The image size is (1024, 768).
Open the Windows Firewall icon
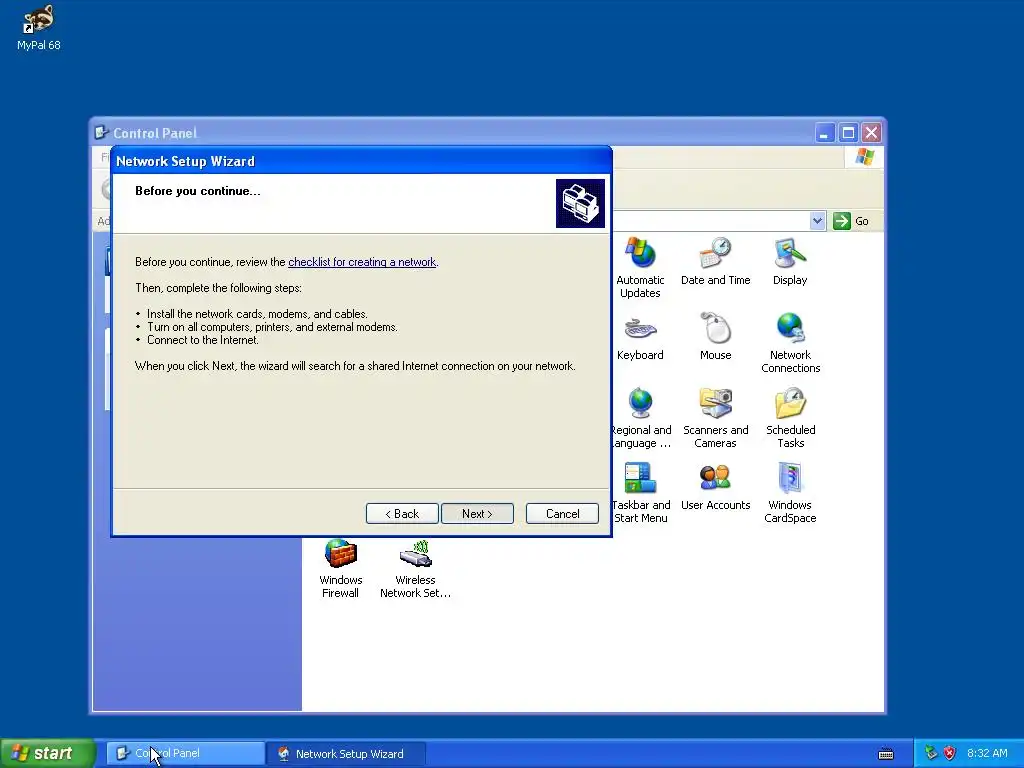pos(340,568)
